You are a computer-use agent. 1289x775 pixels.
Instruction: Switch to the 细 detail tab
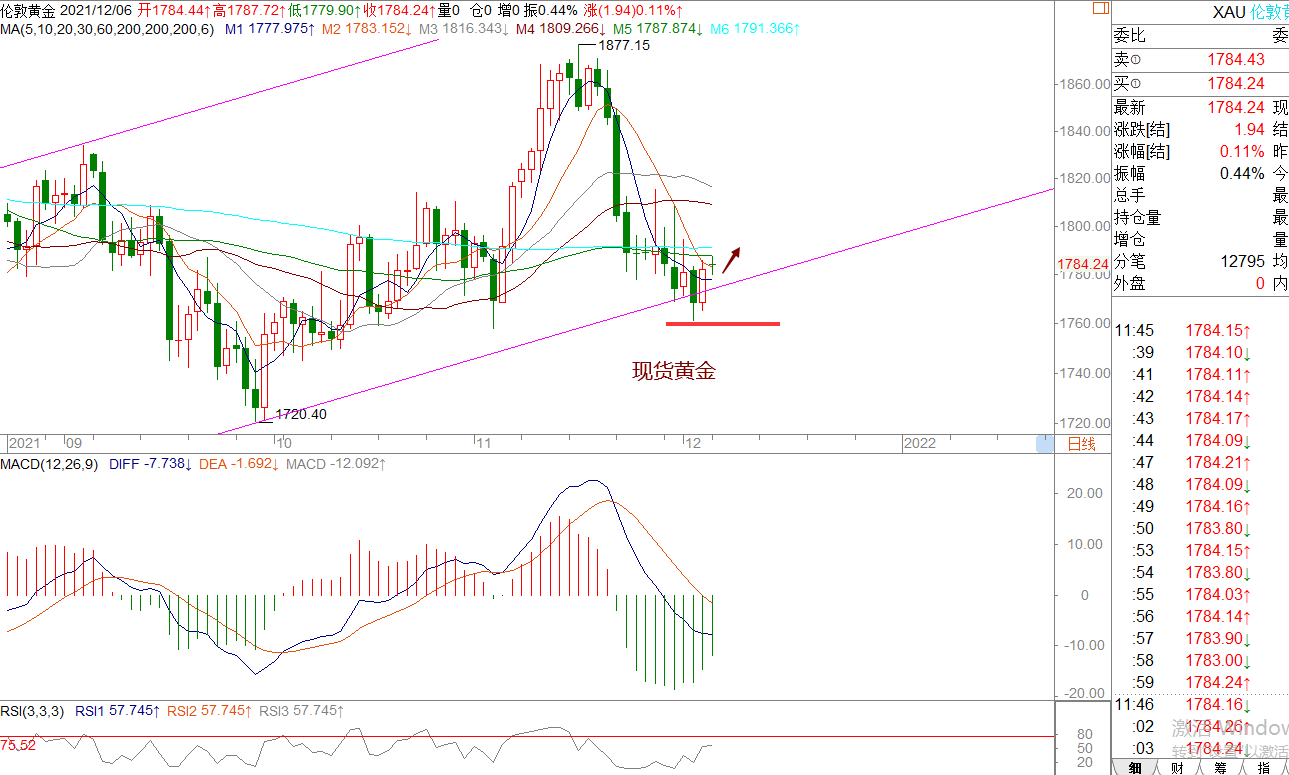pos(1134,767)
